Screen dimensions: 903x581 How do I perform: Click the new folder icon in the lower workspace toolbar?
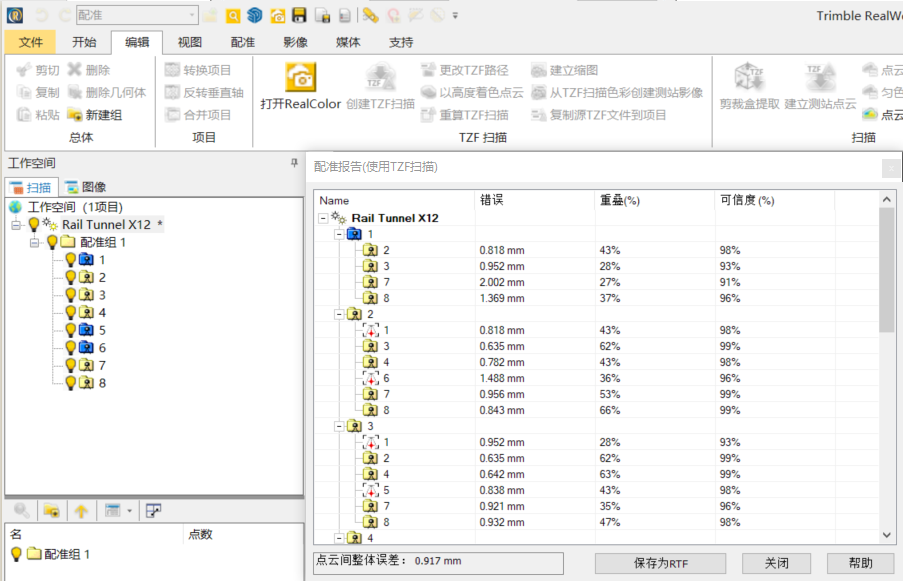click(x=51, y=510)
